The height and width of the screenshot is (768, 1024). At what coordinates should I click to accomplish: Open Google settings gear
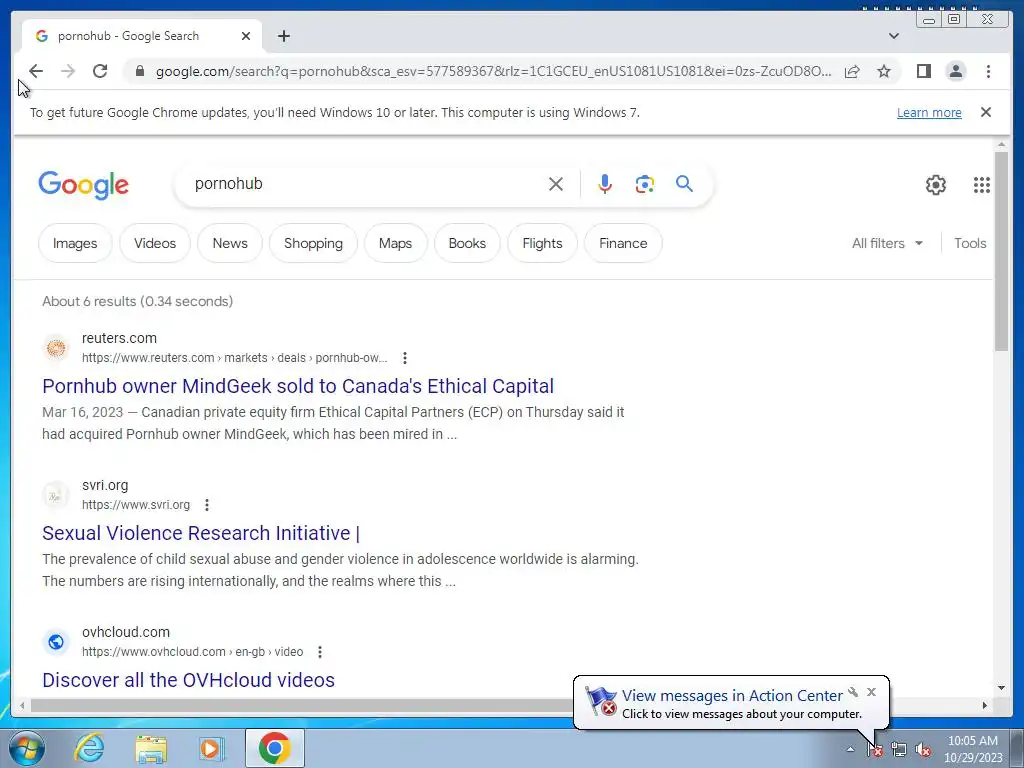pos(936,185)
